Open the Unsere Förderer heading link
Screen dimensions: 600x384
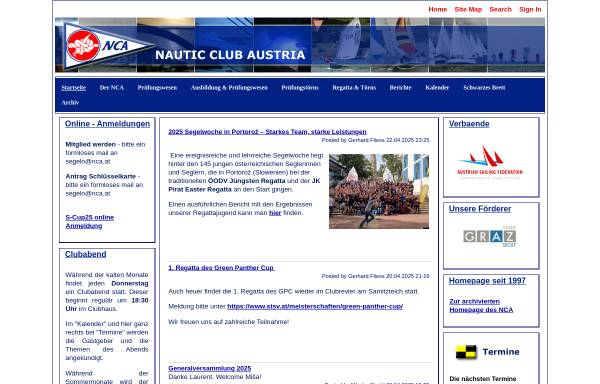coord(480,209)
